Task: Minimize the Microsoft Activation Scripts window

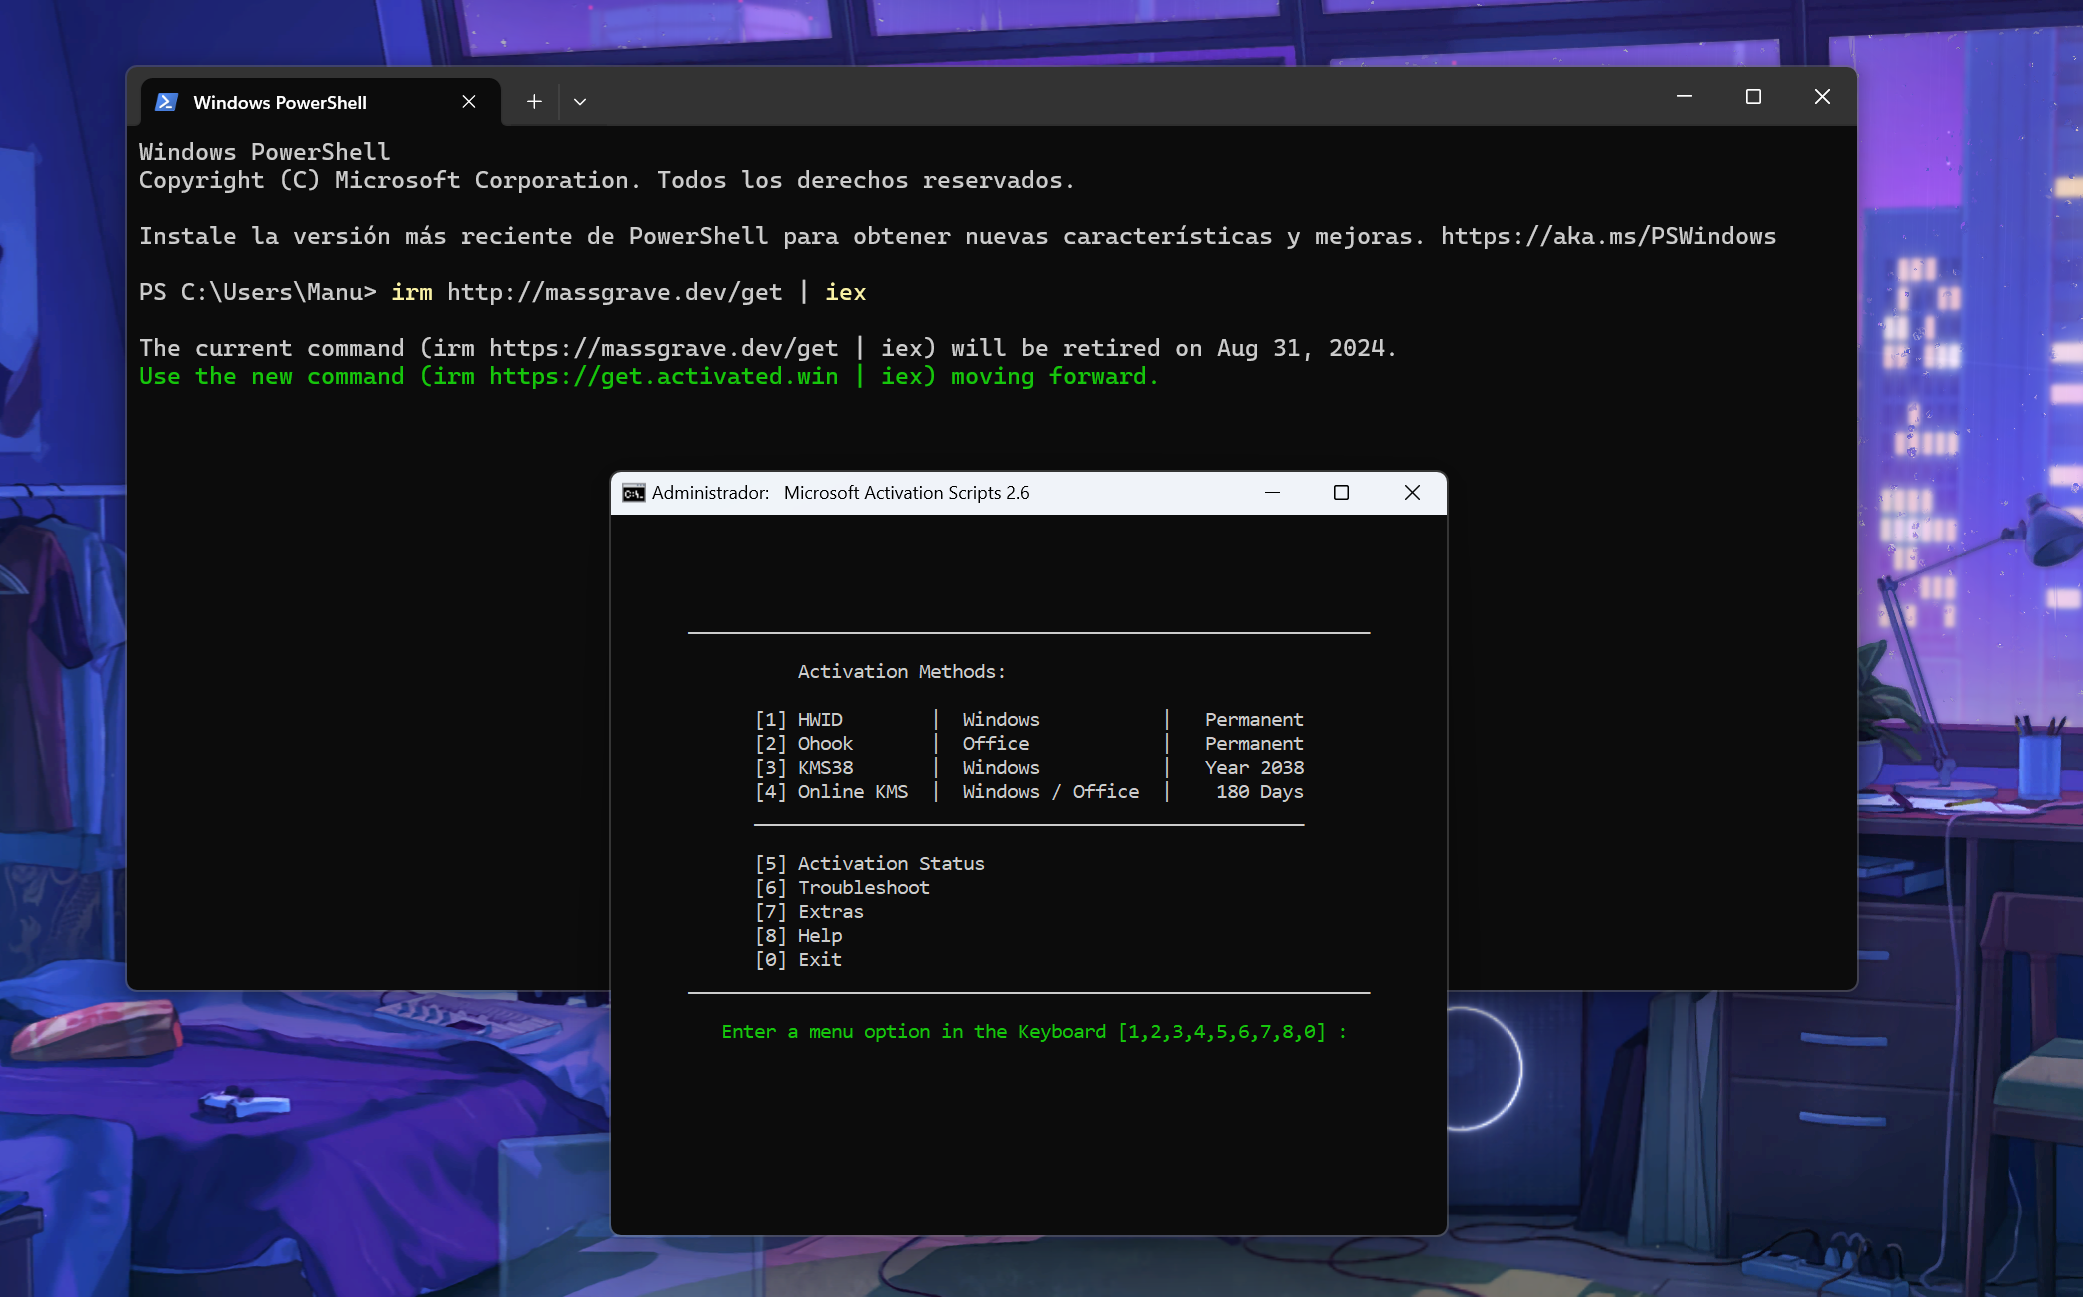Action: 1272,493
